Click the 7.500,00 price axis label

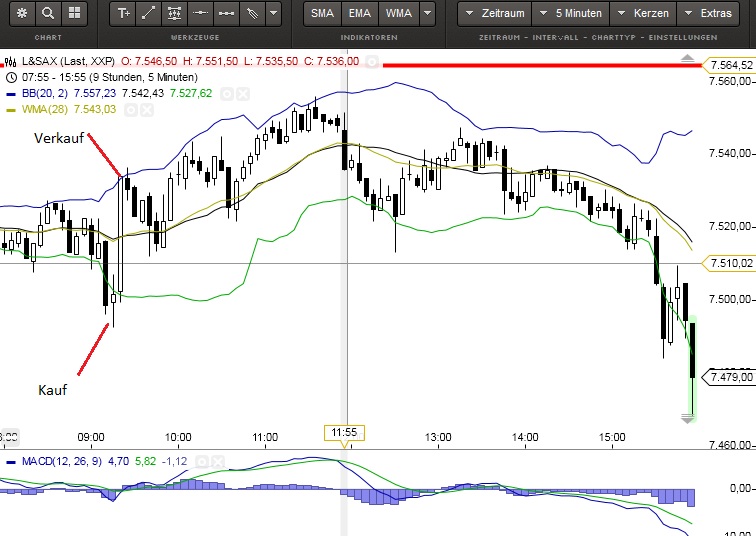tap(730, 299)
